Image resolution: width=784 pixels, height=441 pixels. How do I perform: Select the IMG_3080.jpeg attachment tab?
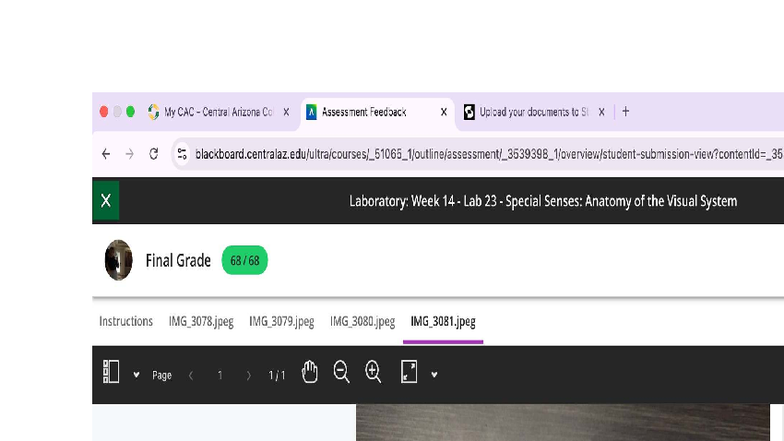pos(362,321)
